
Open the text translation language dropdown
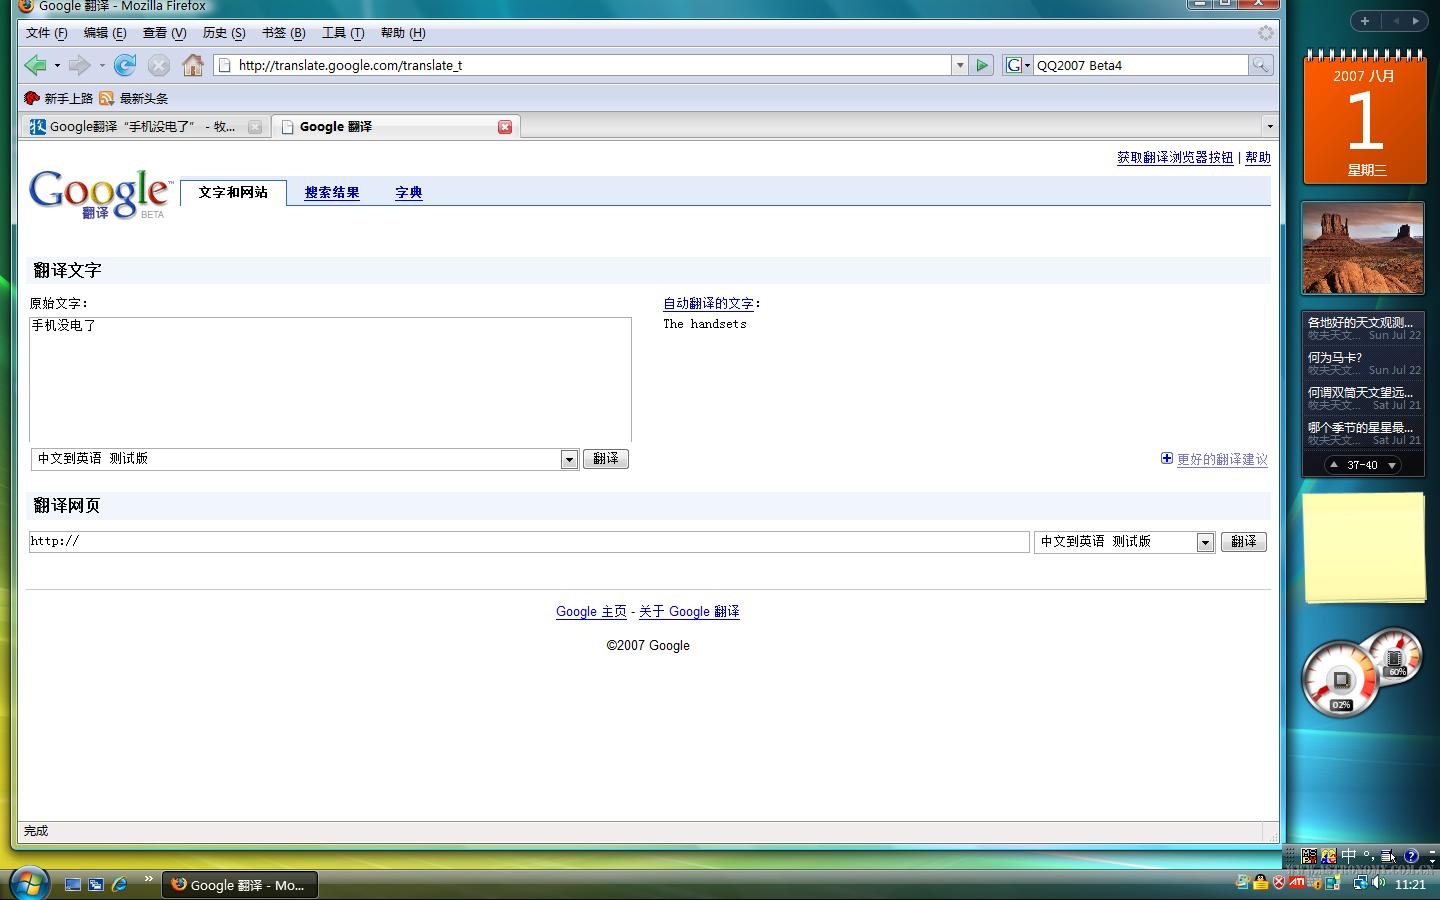pyautogui.click(x=569, y=459)
